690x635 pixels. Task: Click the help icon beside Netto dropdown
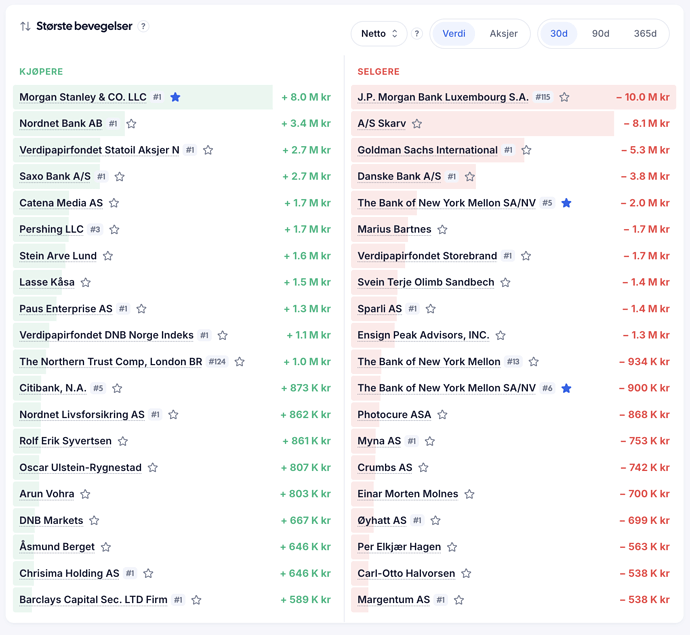coord(417,33)
